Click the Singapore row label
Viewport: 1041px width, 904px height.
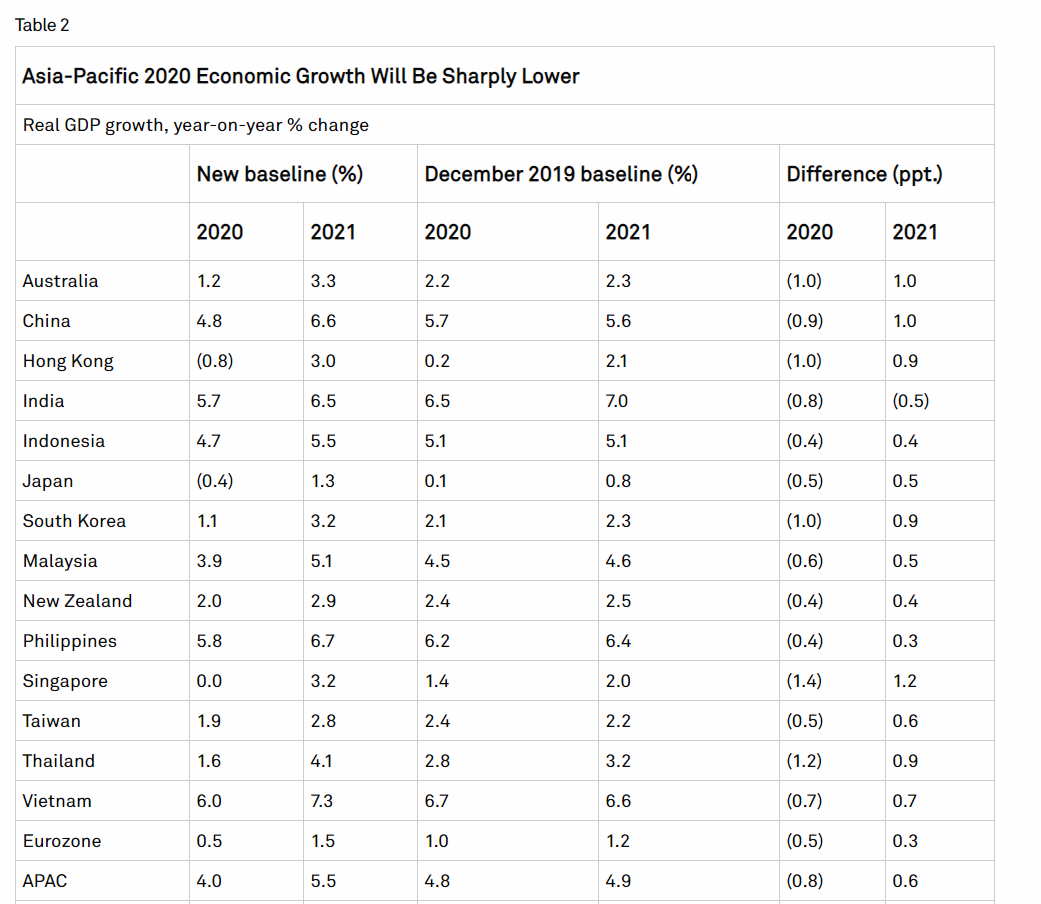tap(65, 681)
